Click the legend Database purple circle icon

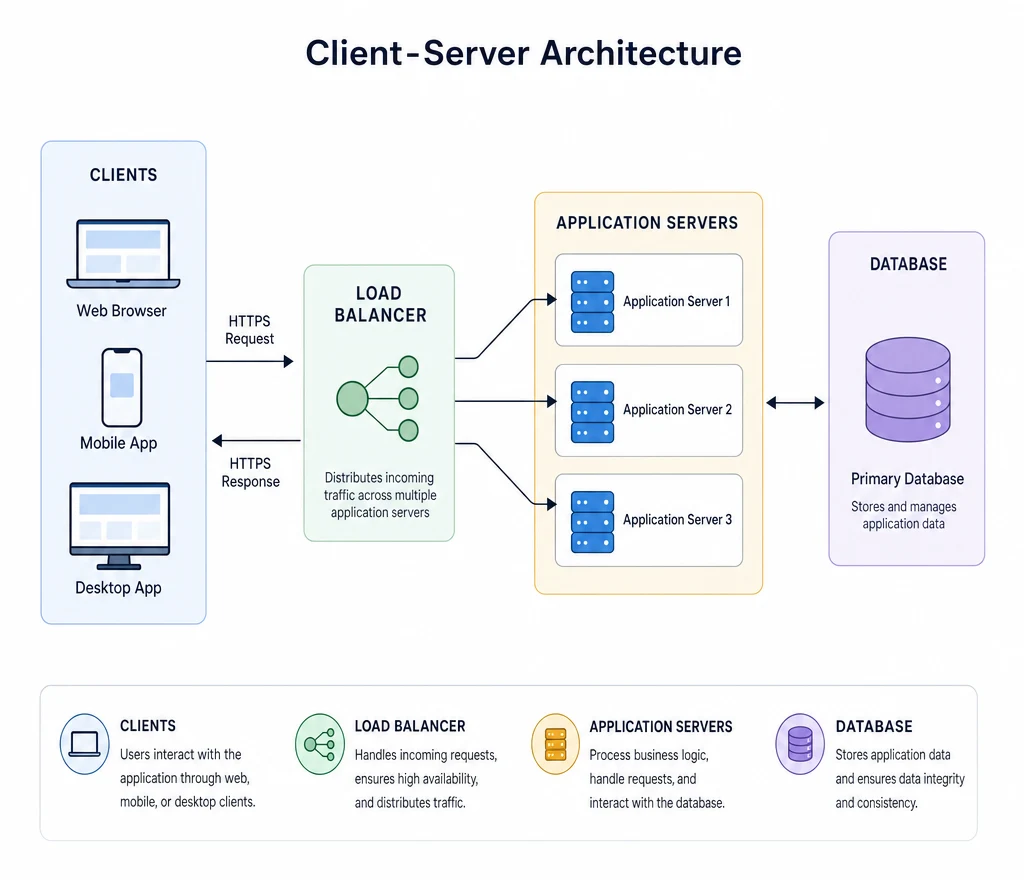800,744
